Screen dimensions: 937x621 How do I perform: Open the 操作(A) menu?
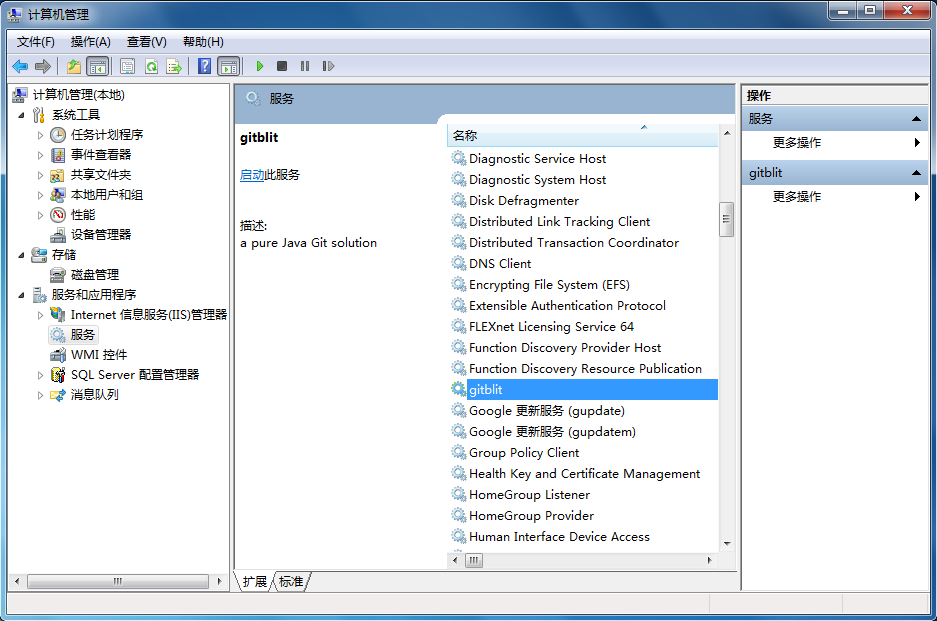point(90,42)
